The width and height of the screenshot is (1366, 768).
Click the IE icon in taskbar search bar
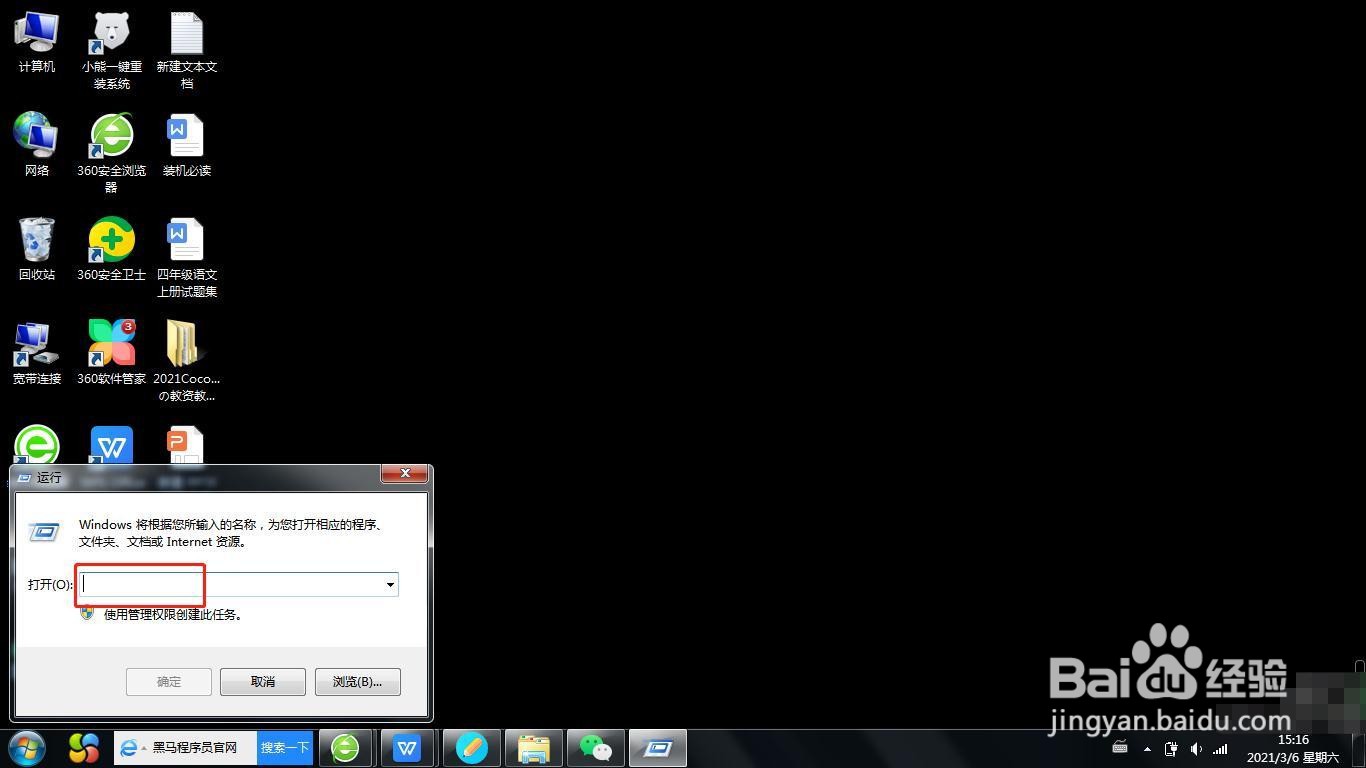pyautogui.click(x=129, y=748)
